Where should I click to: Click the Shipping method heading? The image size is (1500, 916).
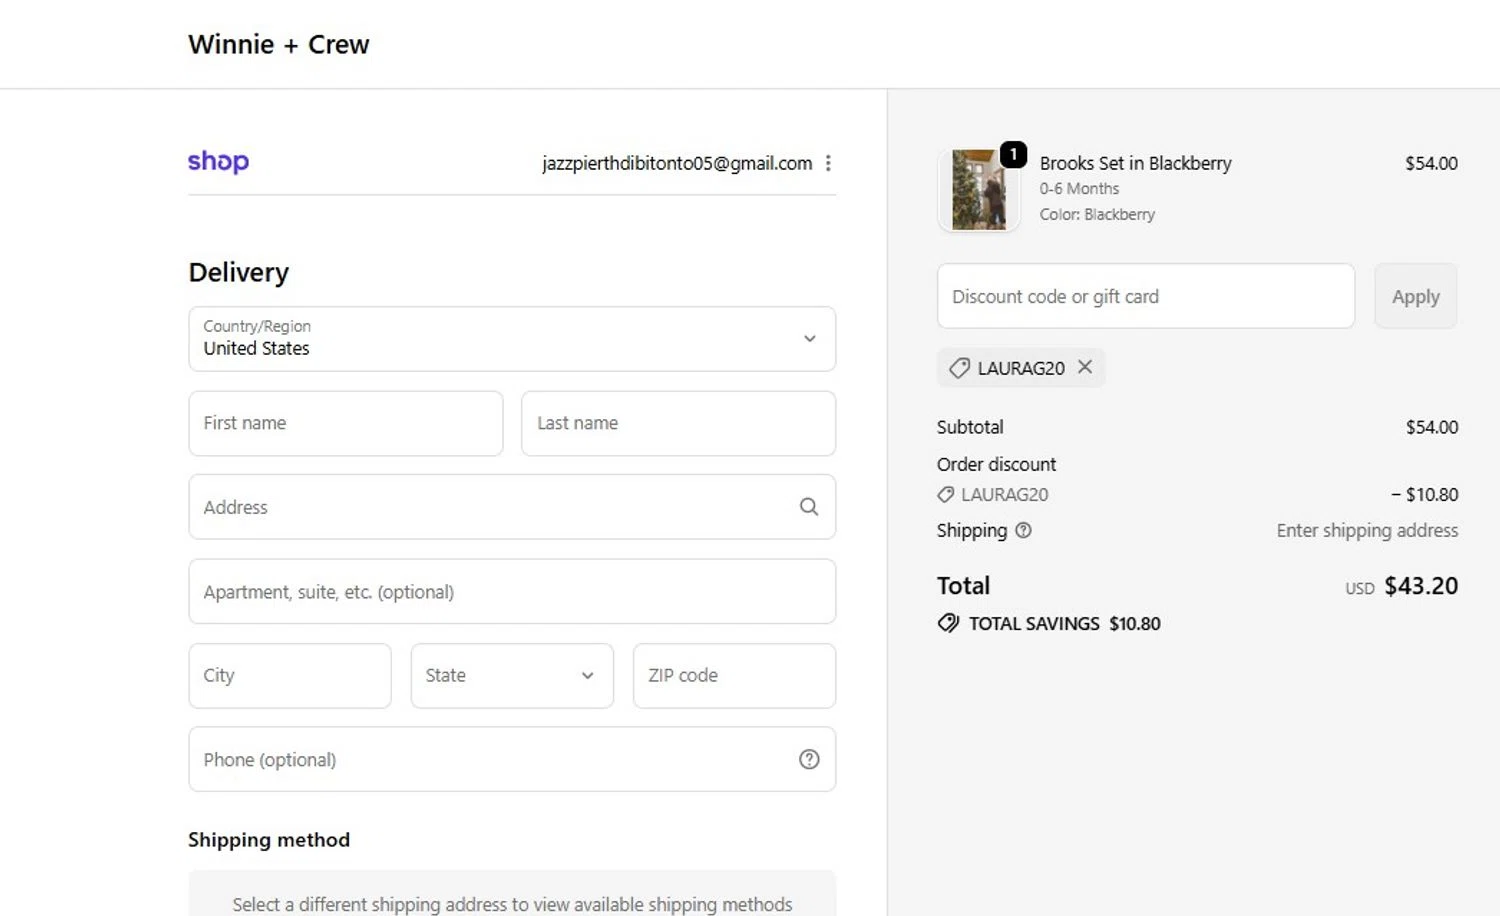coord(269,840)
